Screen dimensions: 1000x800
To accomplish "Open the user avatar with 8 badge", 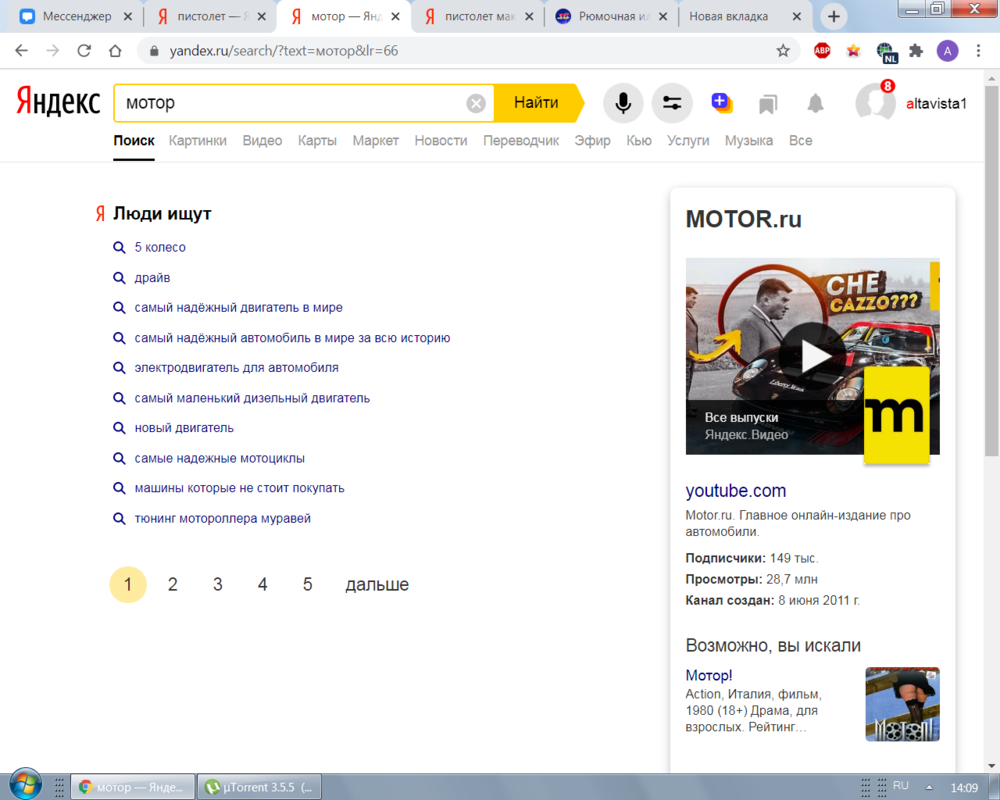I will tap(875, 101).
